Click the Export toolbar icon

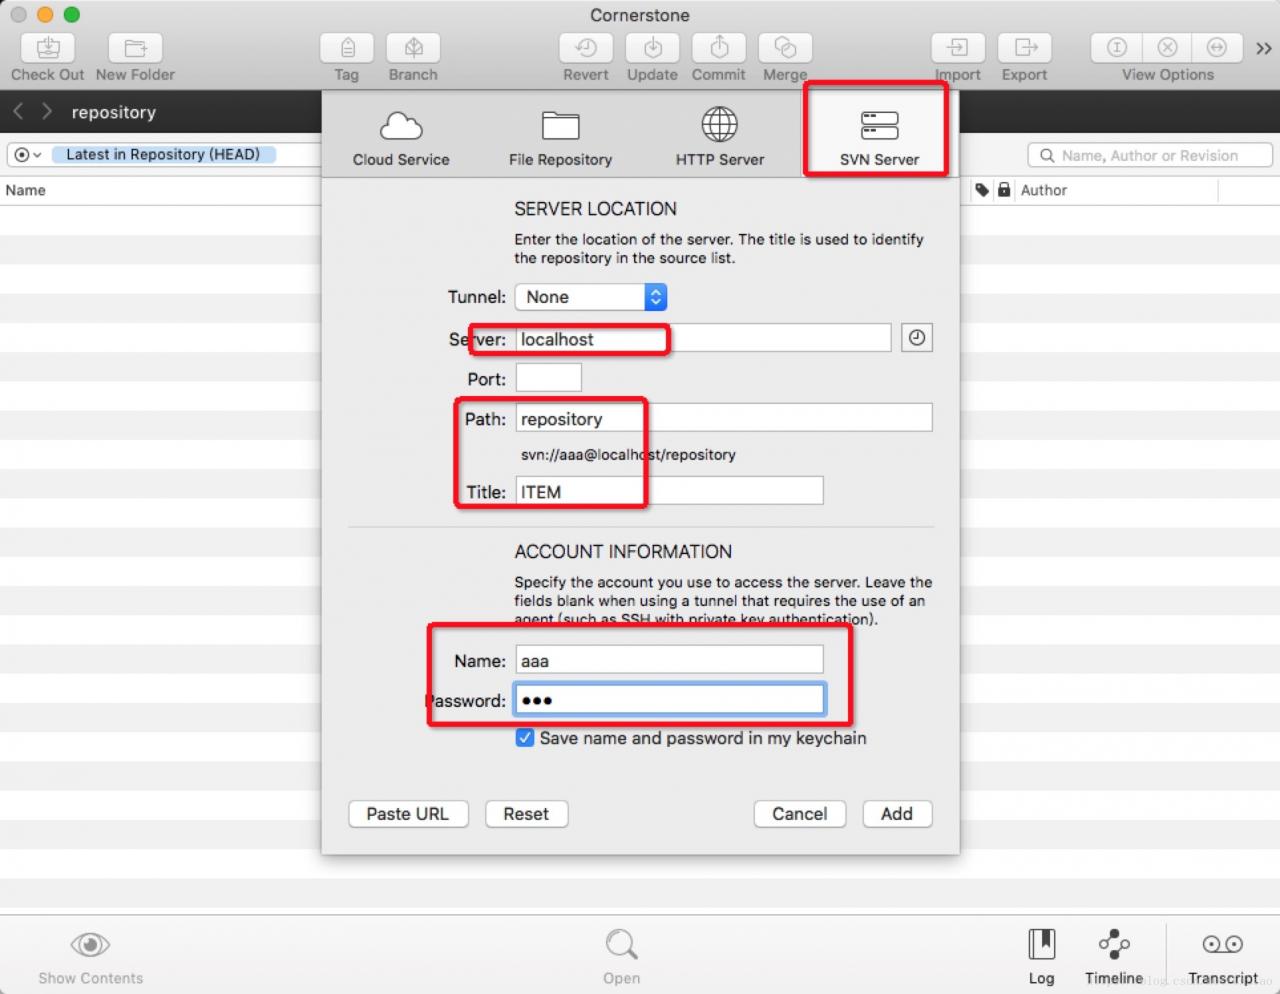tap(1025, 47)
